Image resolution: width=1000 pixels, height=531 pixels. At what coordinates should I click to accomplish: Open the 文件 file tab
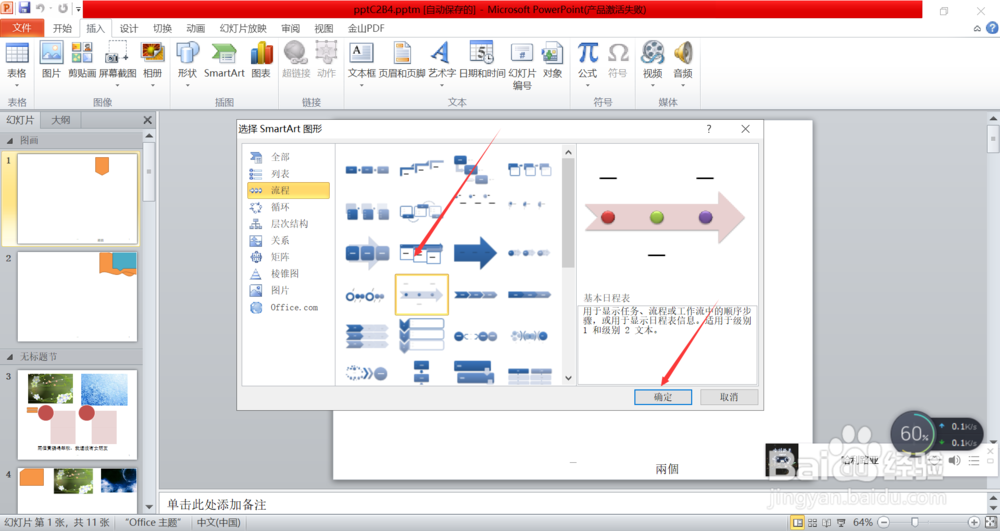click(x=22, y=28)
